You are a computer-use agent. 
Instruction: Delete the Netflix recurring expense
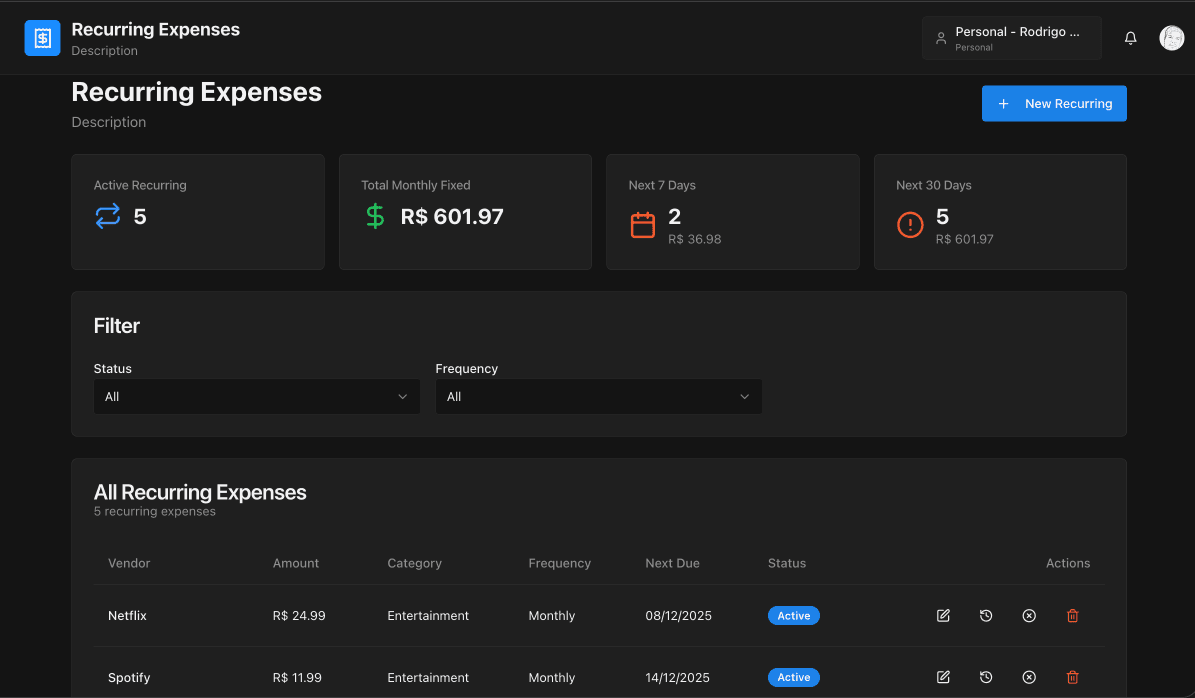[1072, 616]
